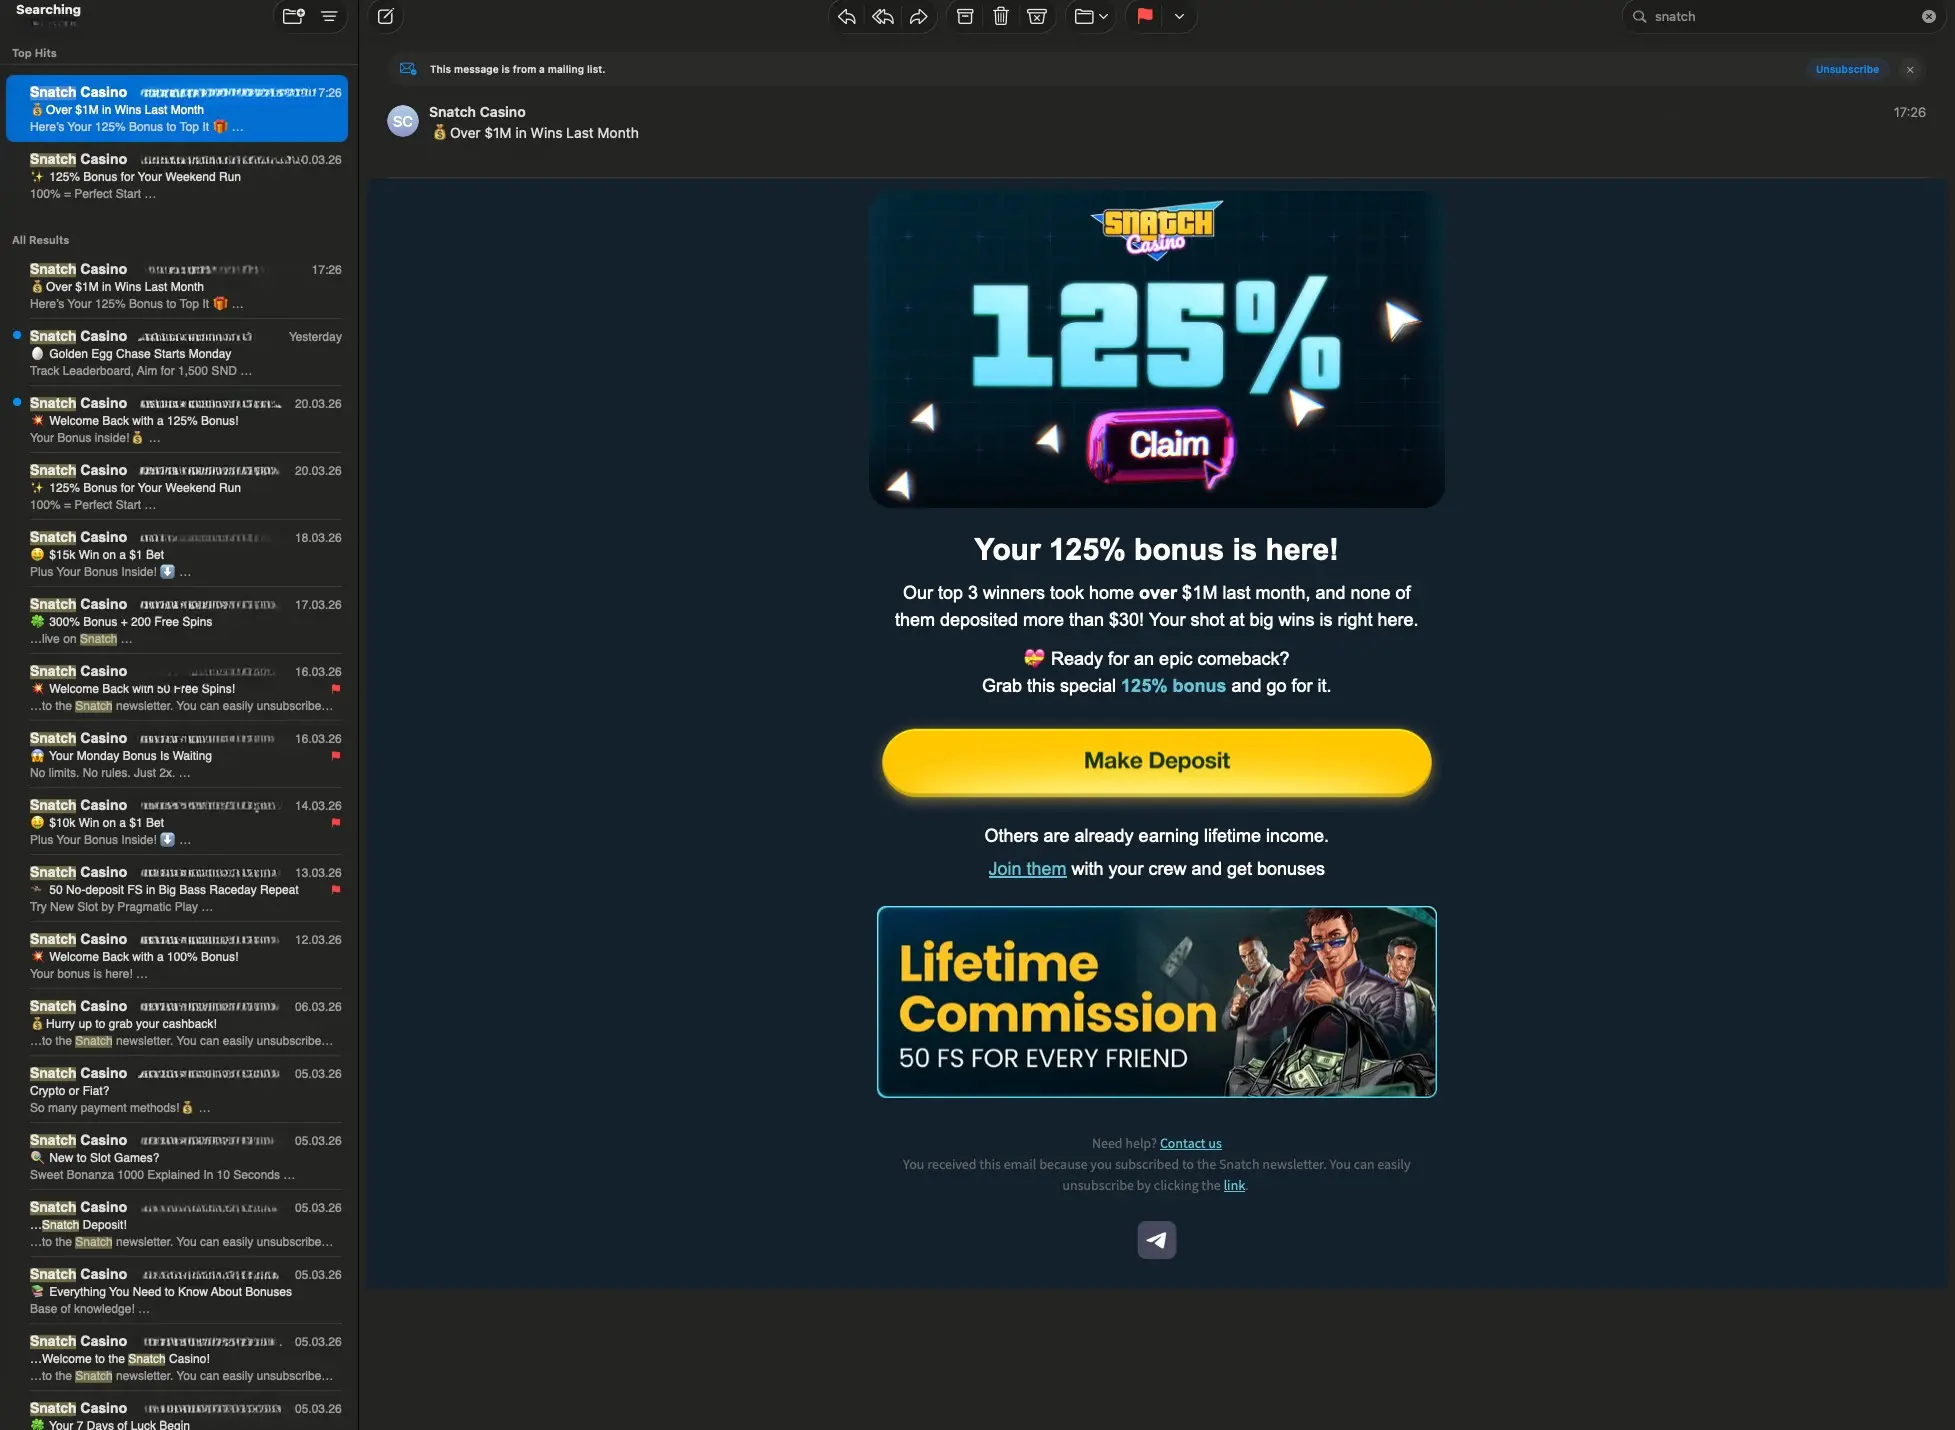Image resolution: width=1955 pixels, height=1430 pixels.
Task: Click the unsubscribe link in footer
Action: 1234,1186
